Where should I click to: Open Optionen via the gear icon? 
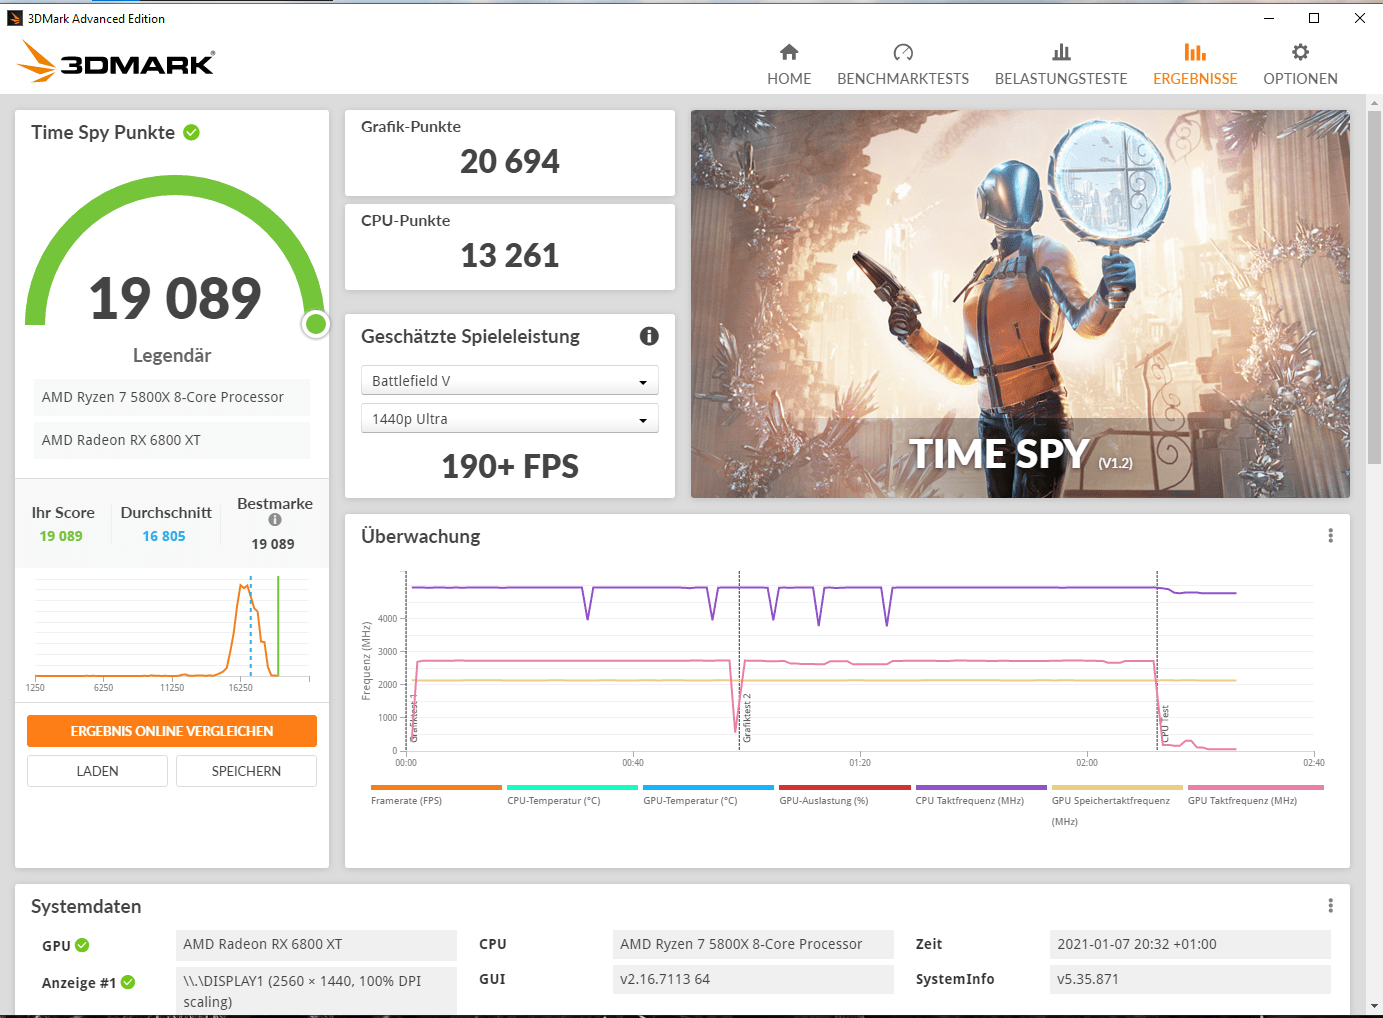click(x=1300, y=52)
